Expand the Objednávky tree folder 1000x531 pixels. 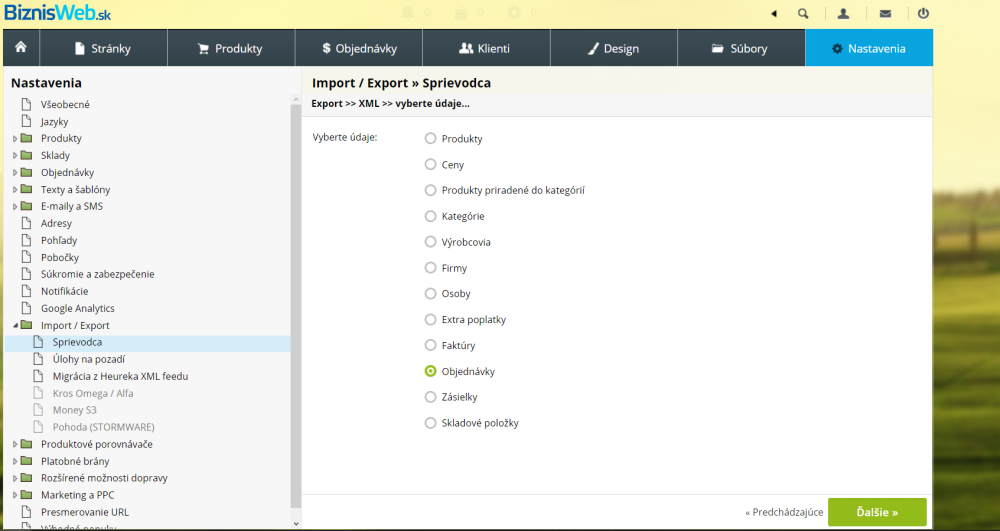pyautogui.click(x=15, y=172)
